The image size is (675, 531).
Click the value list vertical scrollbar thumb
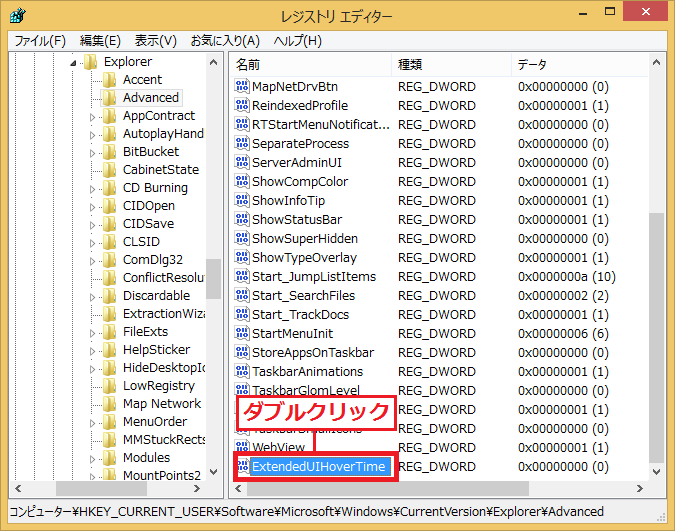pos(656,338)
